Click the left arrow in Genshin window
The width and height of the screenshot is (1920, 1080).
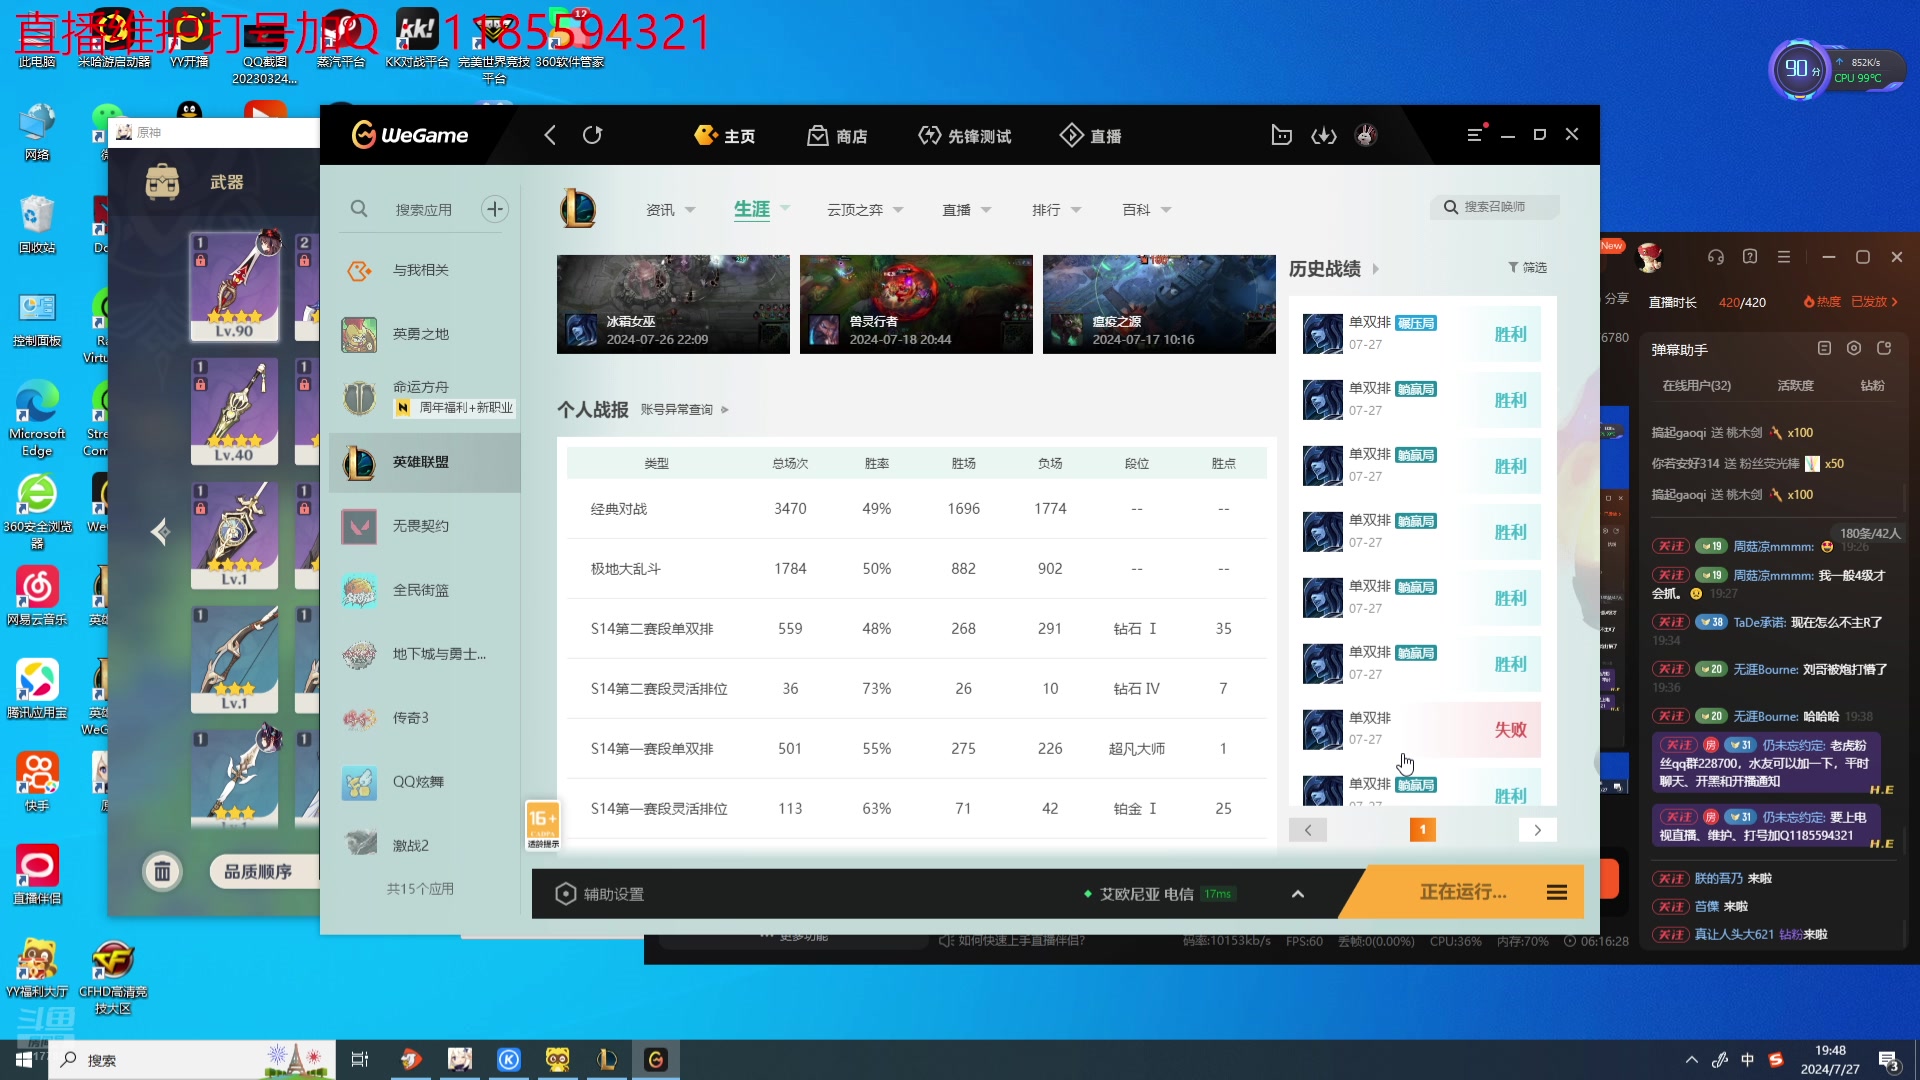click(160, 532)
